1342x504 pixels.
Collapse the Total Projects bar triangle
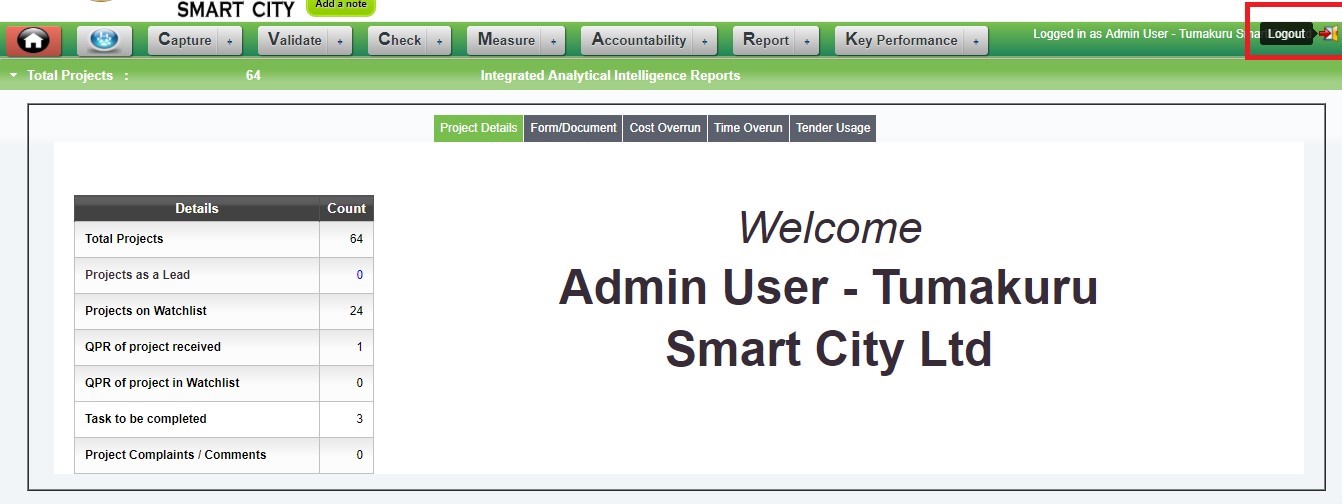(13, 76)
